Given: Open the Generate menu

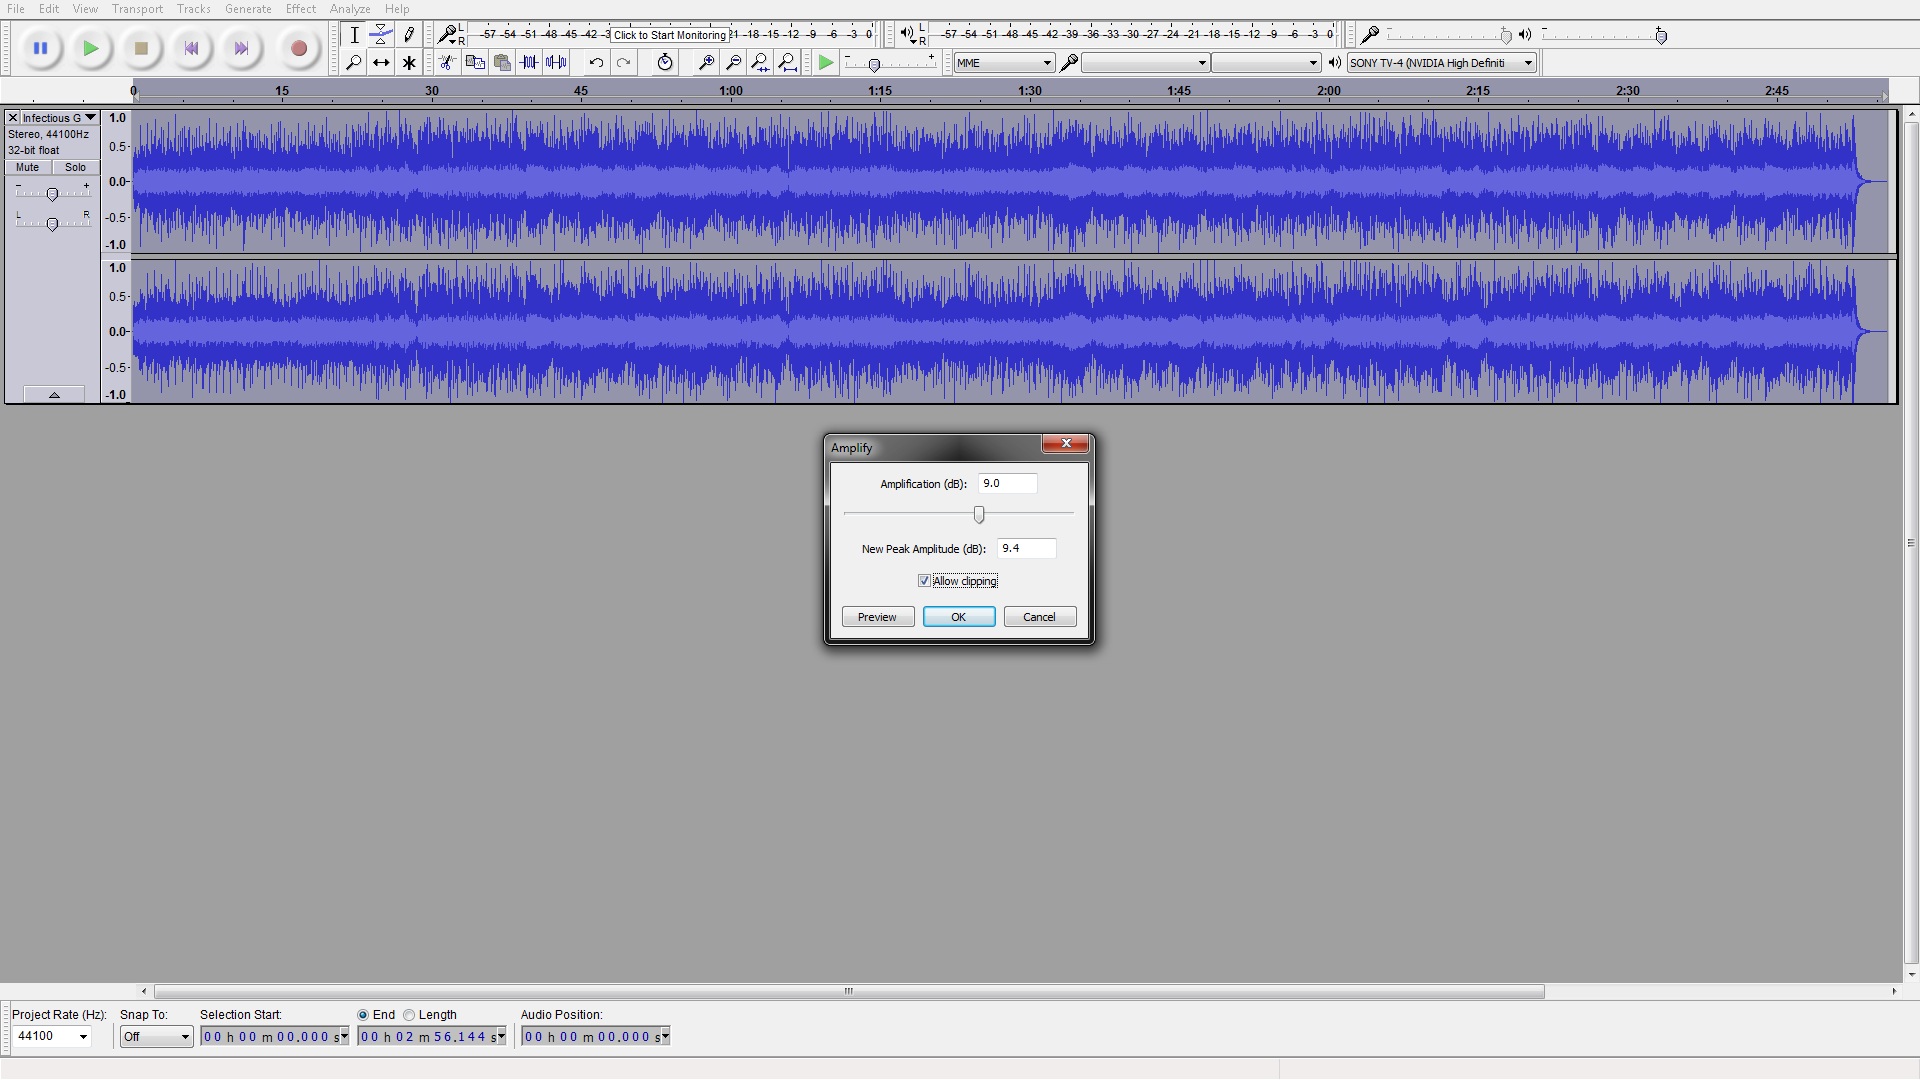Looking at the screenshot, I should [248, 9].
